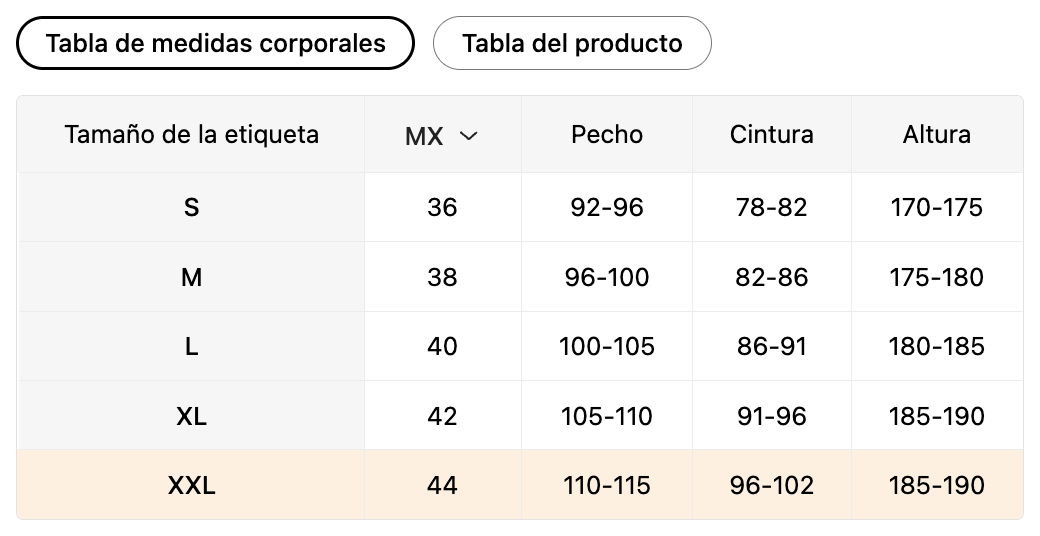The height and width of the screenshot is (536, 1040).
Task: Click the Cintura column header
Action: 771,135
